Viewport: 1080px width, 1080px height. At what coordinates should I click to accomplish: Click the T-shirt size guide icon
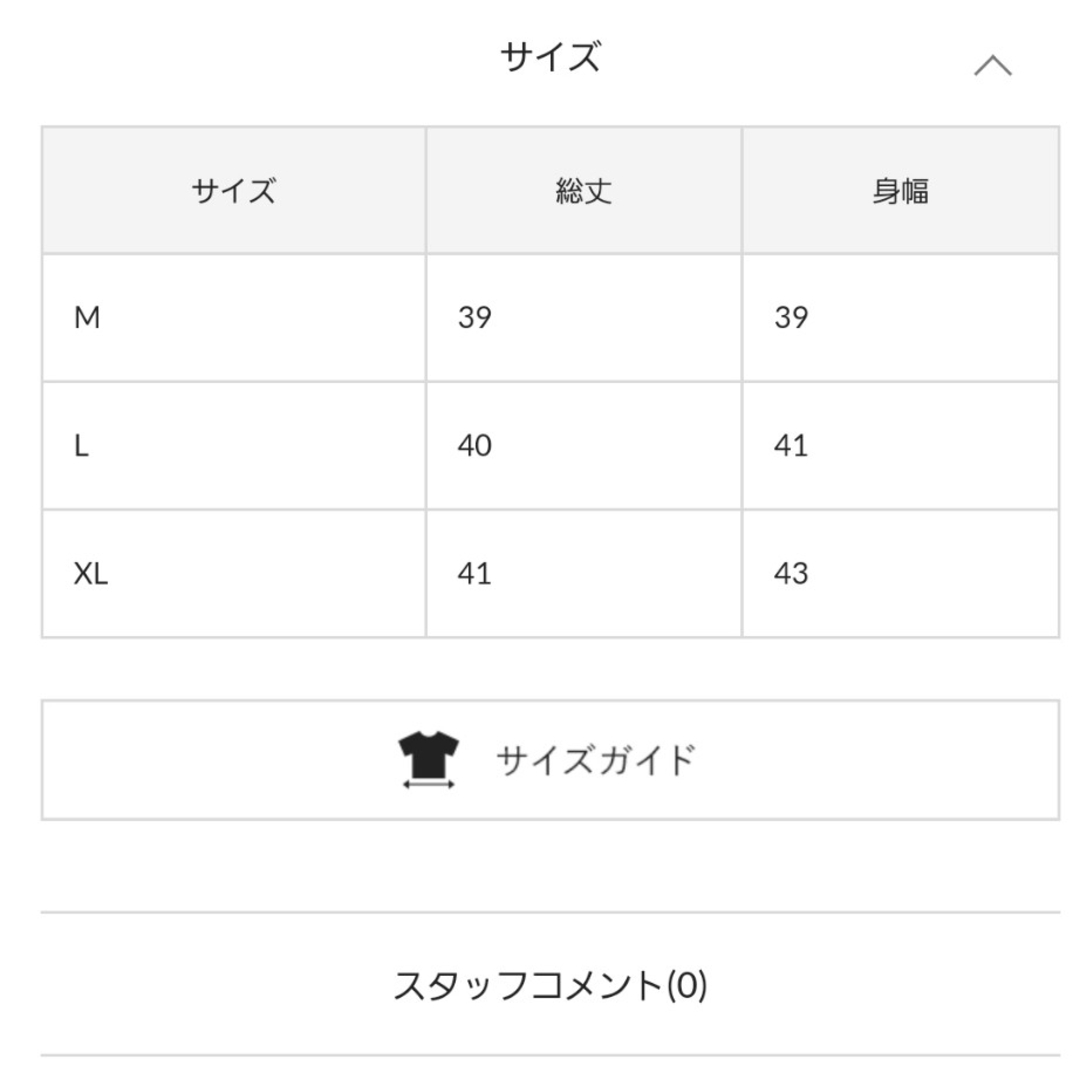pos(428,760)
